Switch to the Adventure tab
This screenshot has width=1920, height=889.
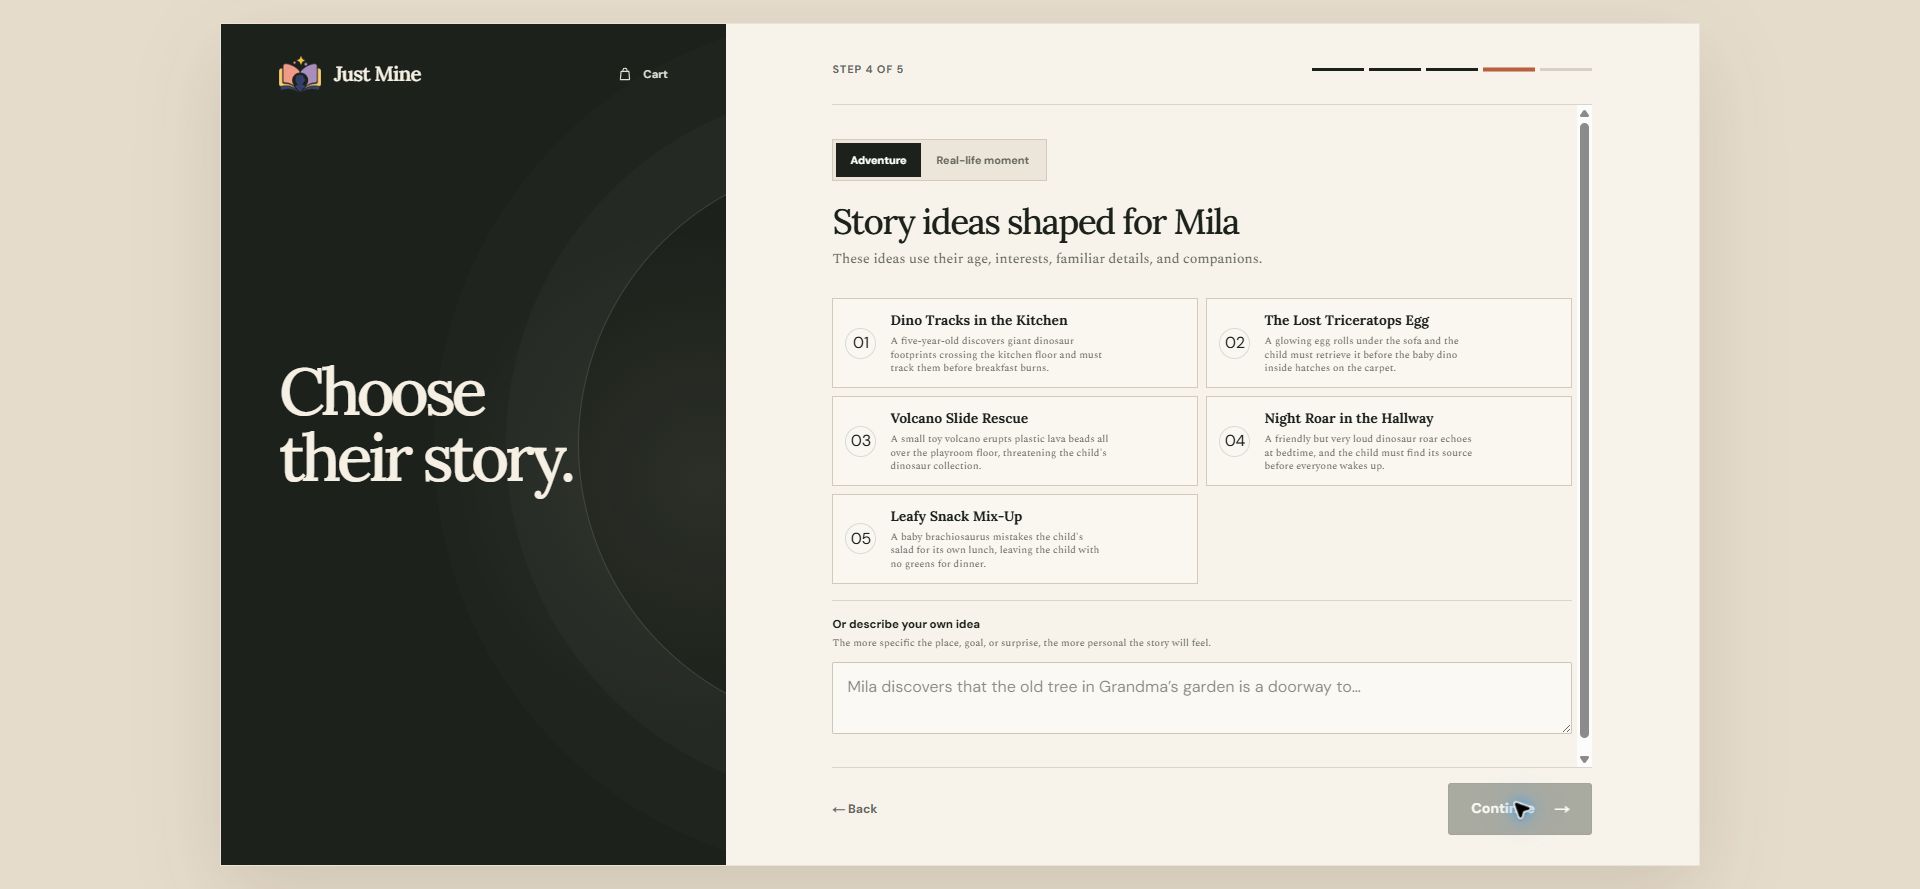[x=878, y=160]
